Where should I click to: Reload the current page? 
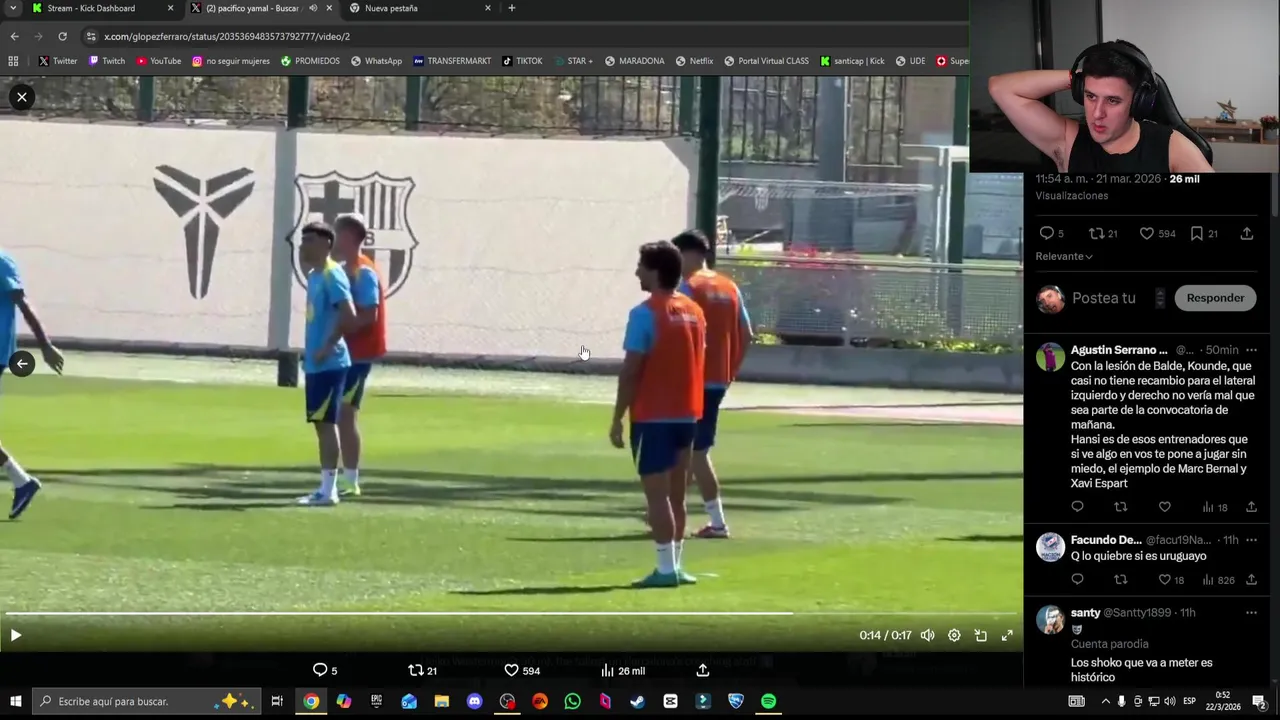tap(62, 36)
